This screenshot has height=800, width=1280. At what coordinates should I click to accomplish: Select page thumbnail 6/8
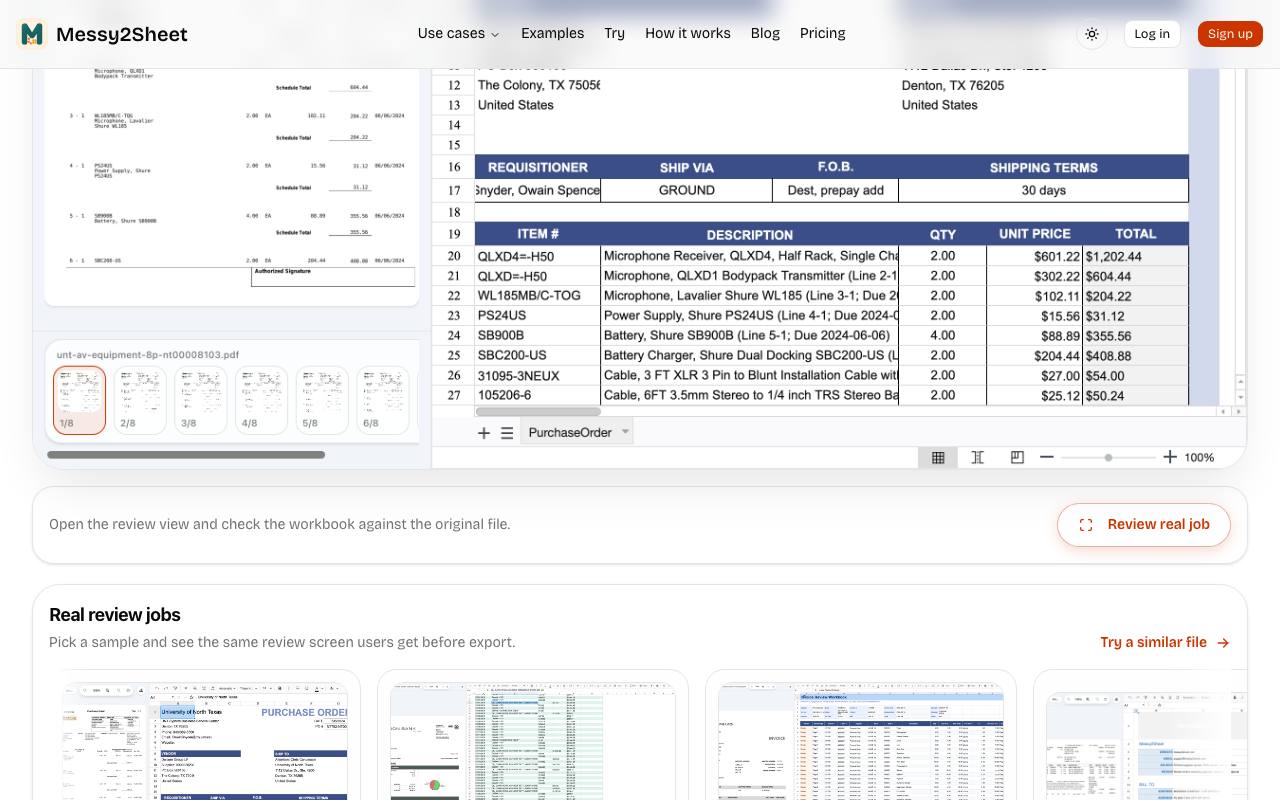pyautogui.click(x=384, y=400)
